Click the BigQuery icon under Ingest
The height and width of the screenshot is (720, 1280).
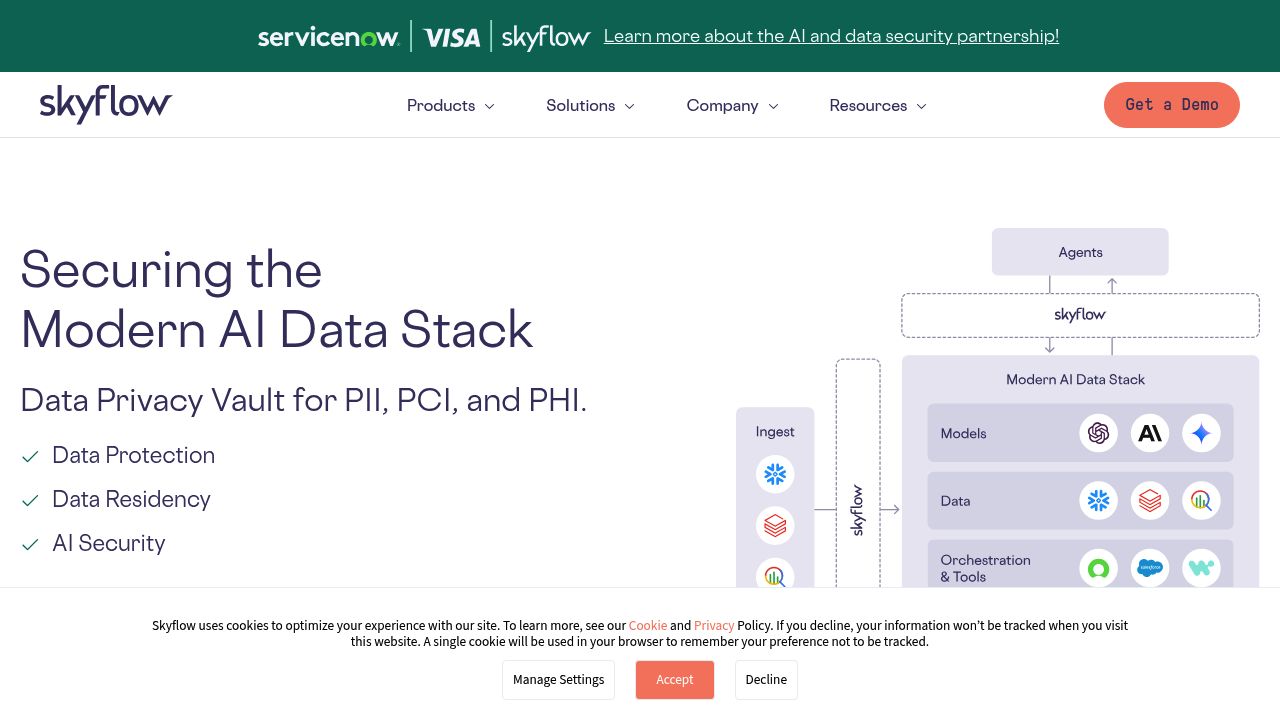pos(775,573)
